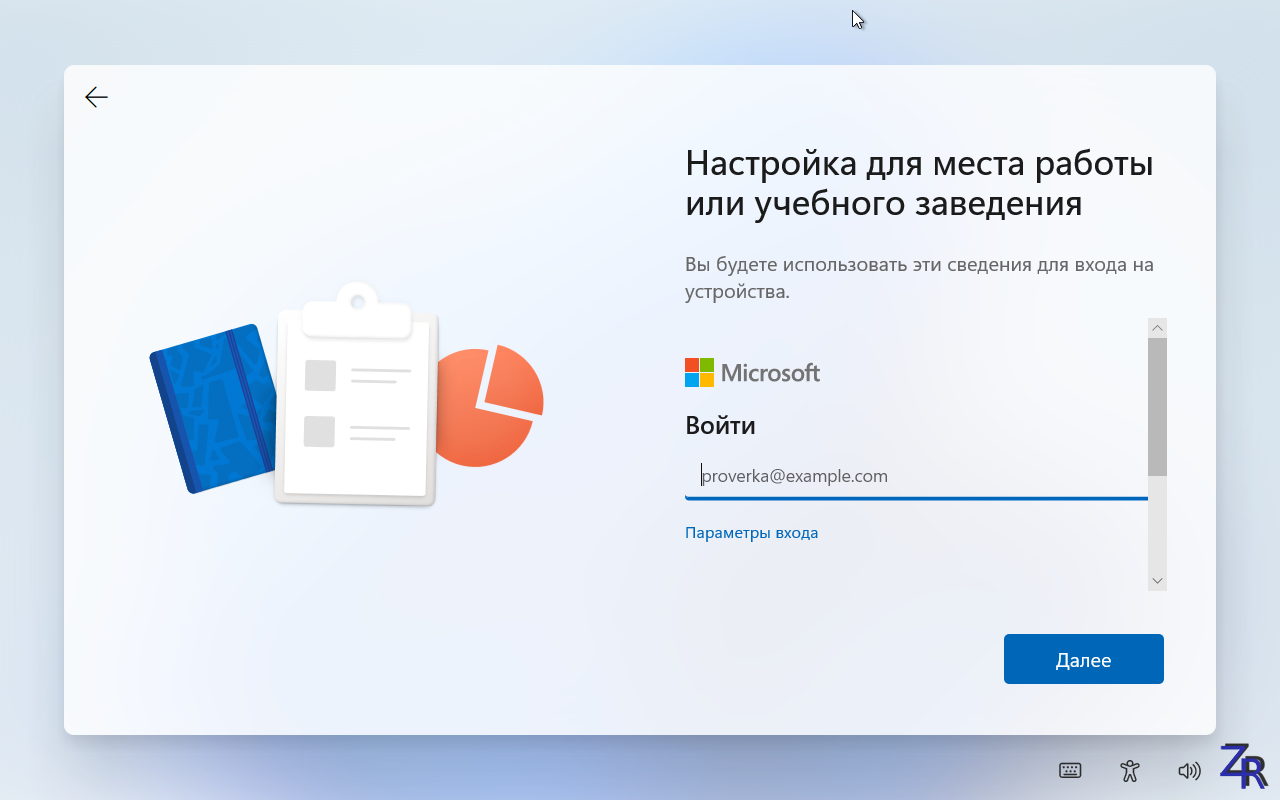The image size is (1280, 800).
Task: Open the "Параметры входа" link
Action: click(751, 533)
